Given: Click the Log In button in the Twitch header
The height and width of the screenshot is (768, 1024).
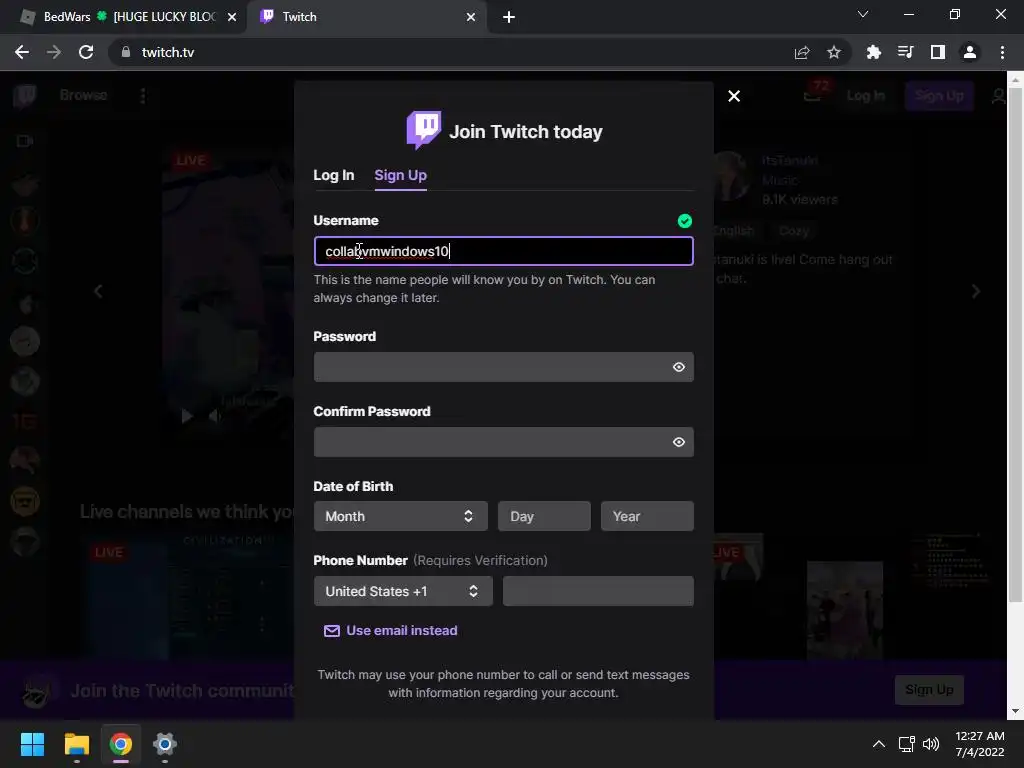Looking at the screenshot, I should pyautogui.click(x=865, y=96).
